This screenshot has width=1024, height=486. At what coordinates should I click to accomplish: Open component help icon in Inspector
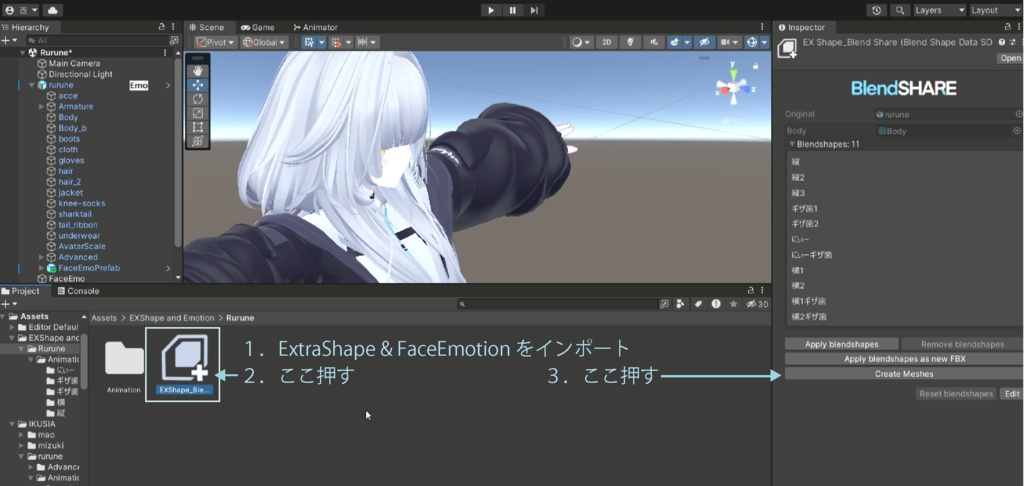coord(1002,42)
